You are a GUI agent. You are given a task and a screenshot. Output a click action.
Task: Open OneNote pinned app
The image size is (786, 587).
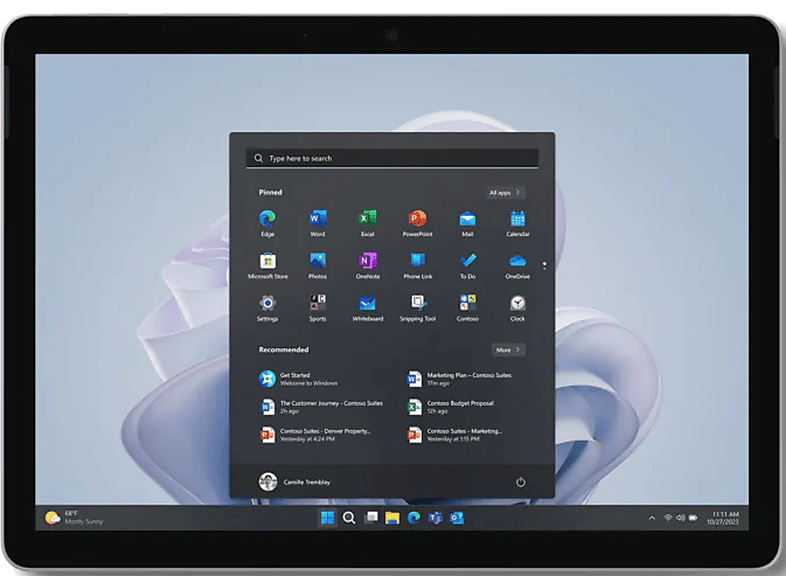[x=367, y=266]
